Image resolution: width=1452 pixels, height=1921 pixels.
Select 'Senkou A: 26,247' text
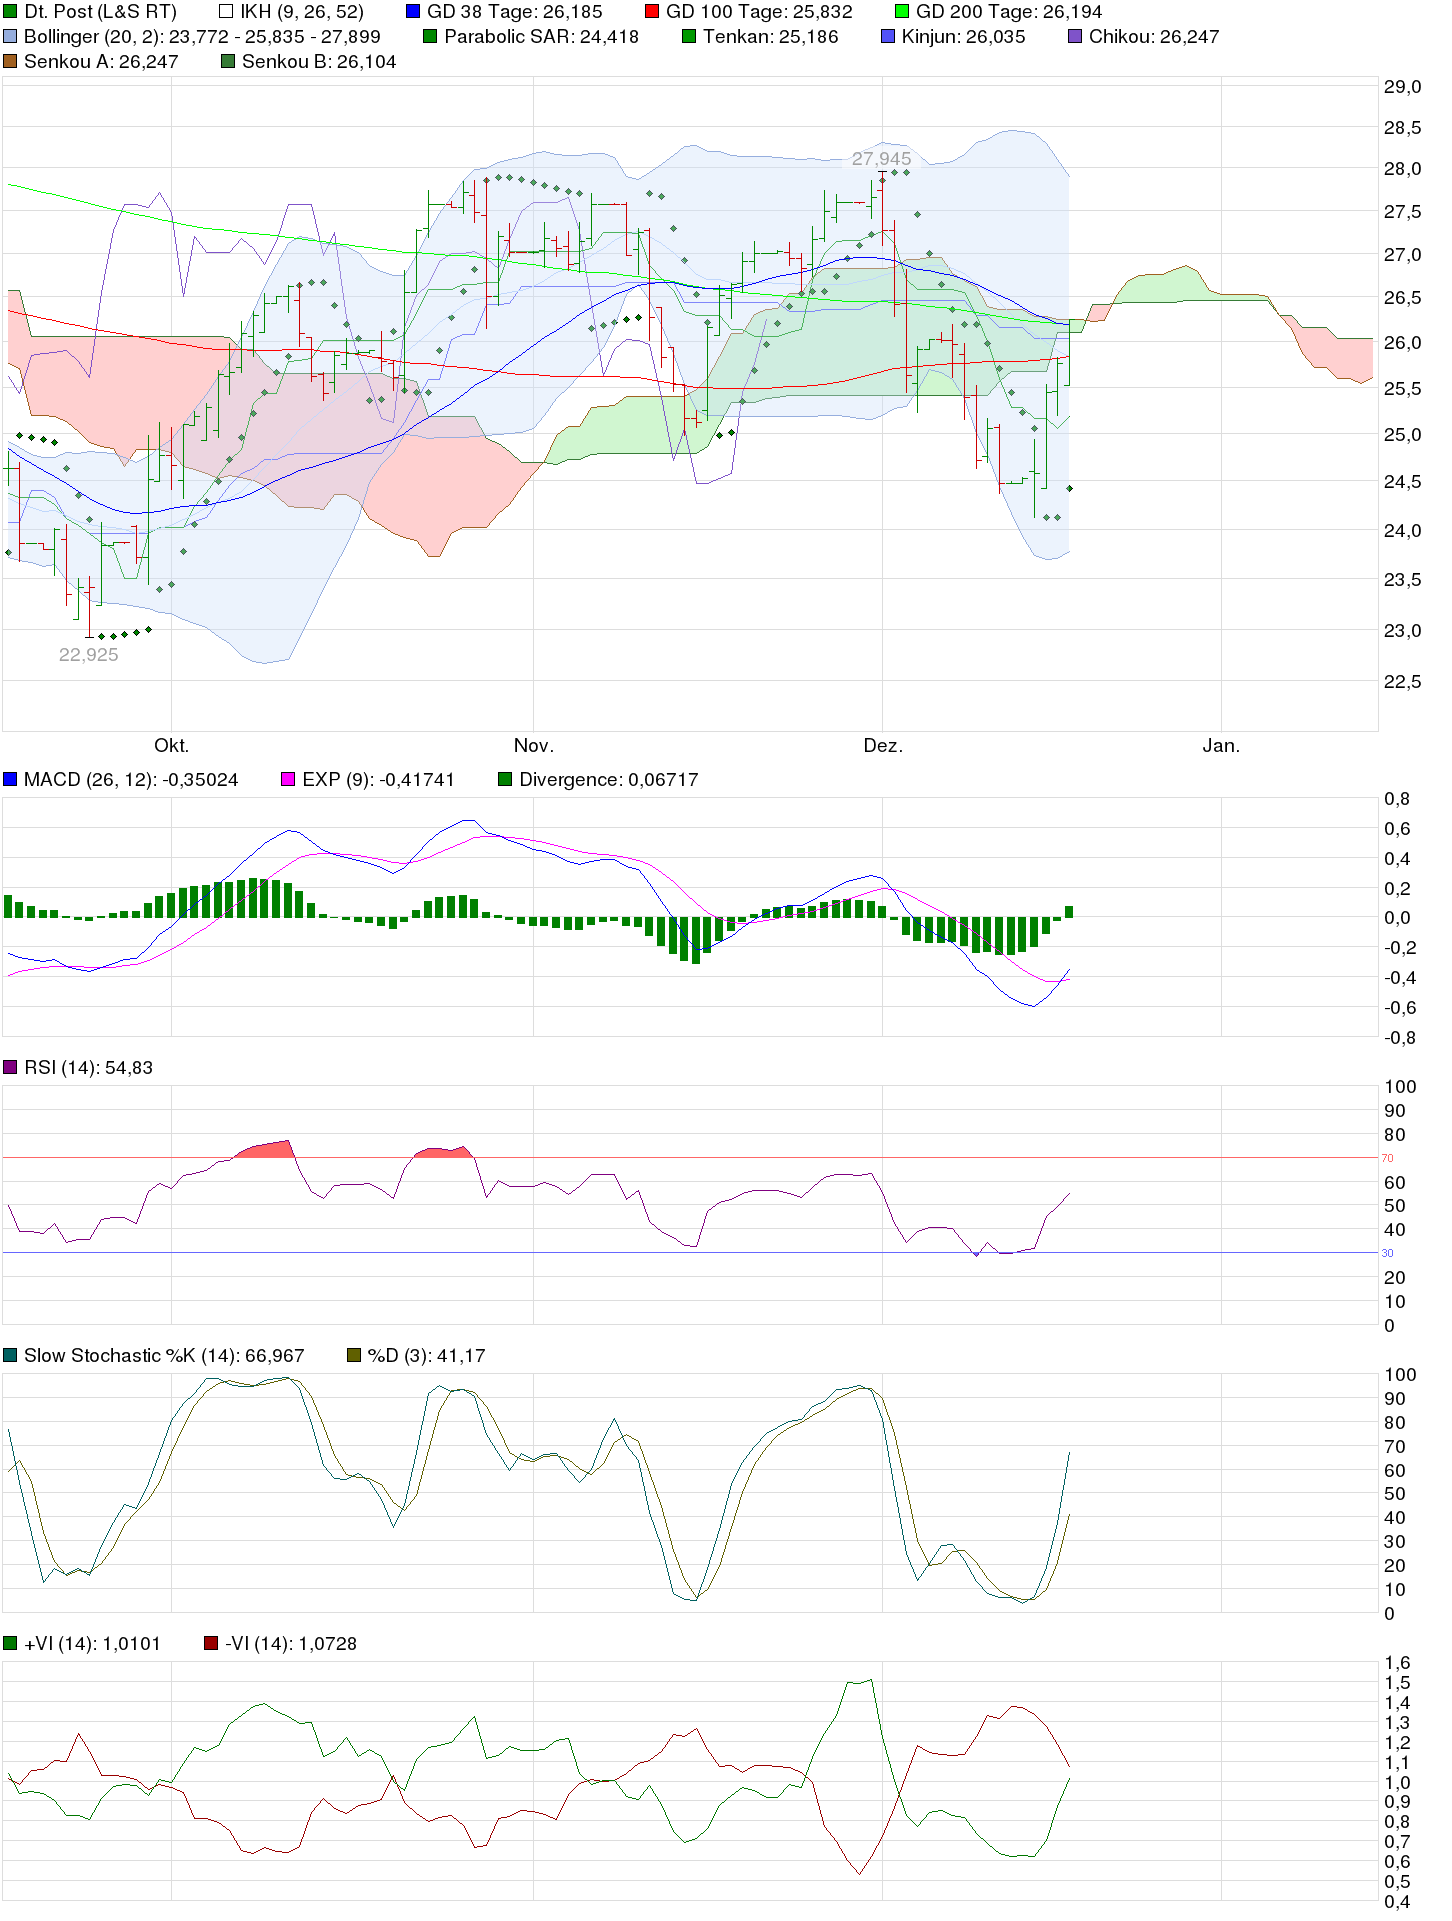[101, 62]
